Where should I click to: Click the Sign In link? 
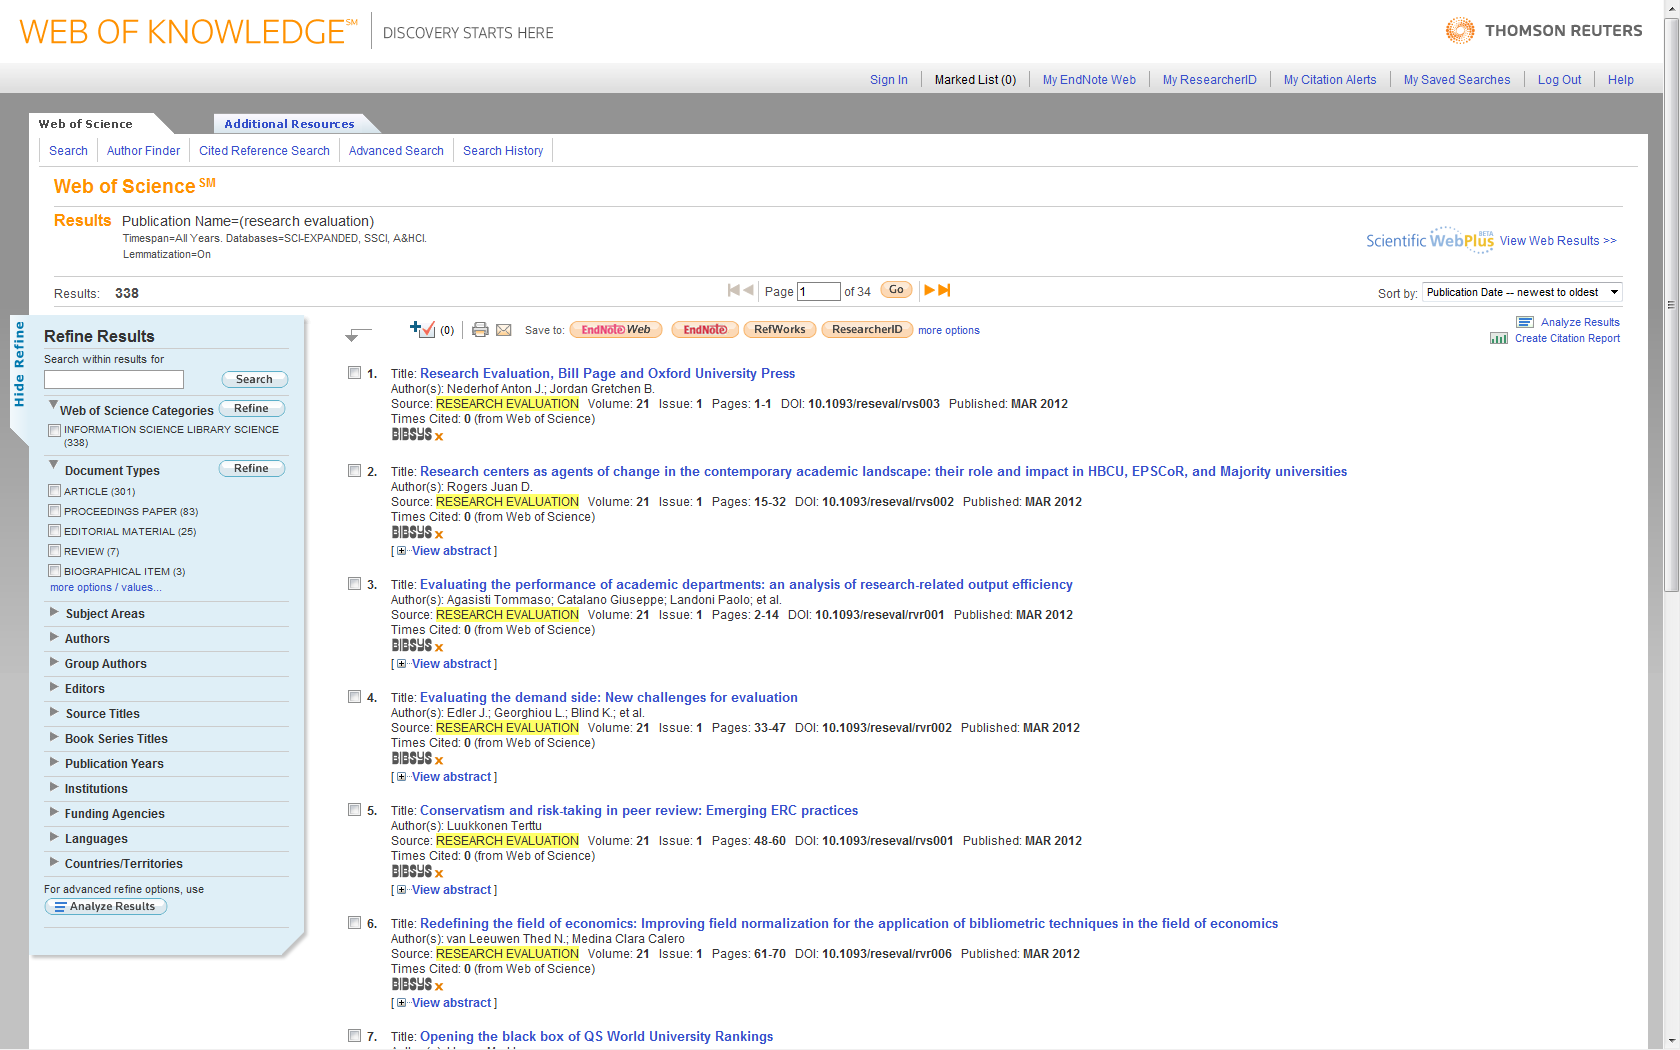[889, 80]
